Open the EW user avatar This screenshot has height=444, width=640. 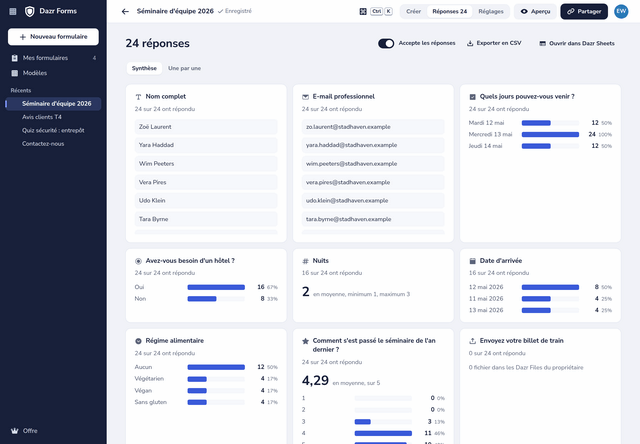[621, 11]
